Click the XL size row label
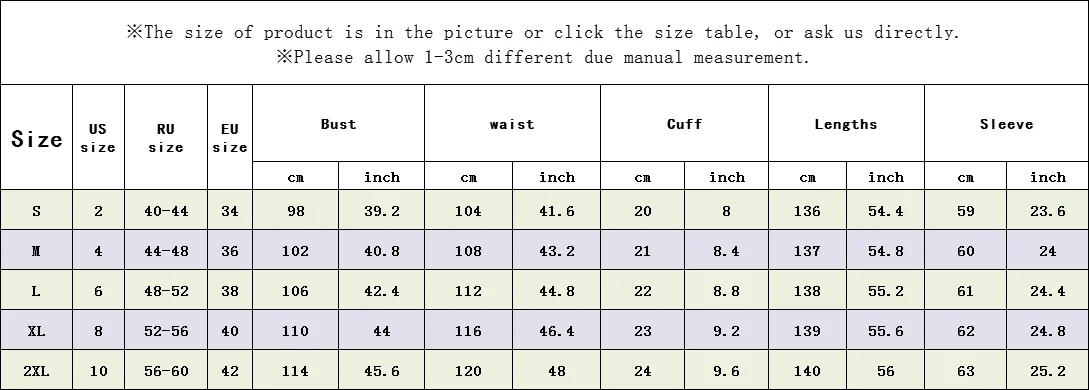The height and width of the screenshot is (390, 1089). pos(36,330)
